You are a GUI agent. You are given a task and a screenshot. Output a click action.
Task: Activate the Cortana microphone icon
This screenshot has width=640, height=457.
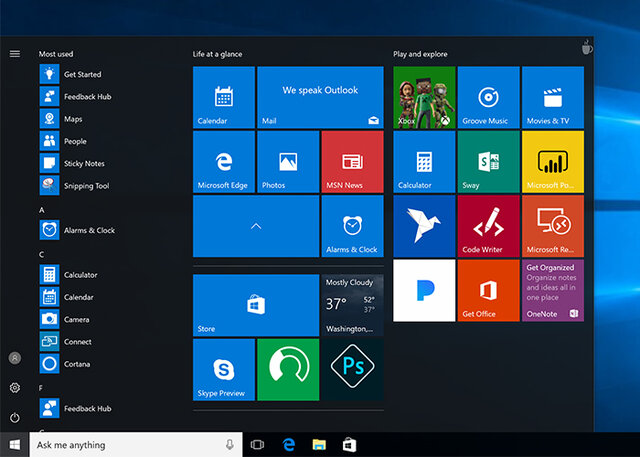(x=230, y=444)
